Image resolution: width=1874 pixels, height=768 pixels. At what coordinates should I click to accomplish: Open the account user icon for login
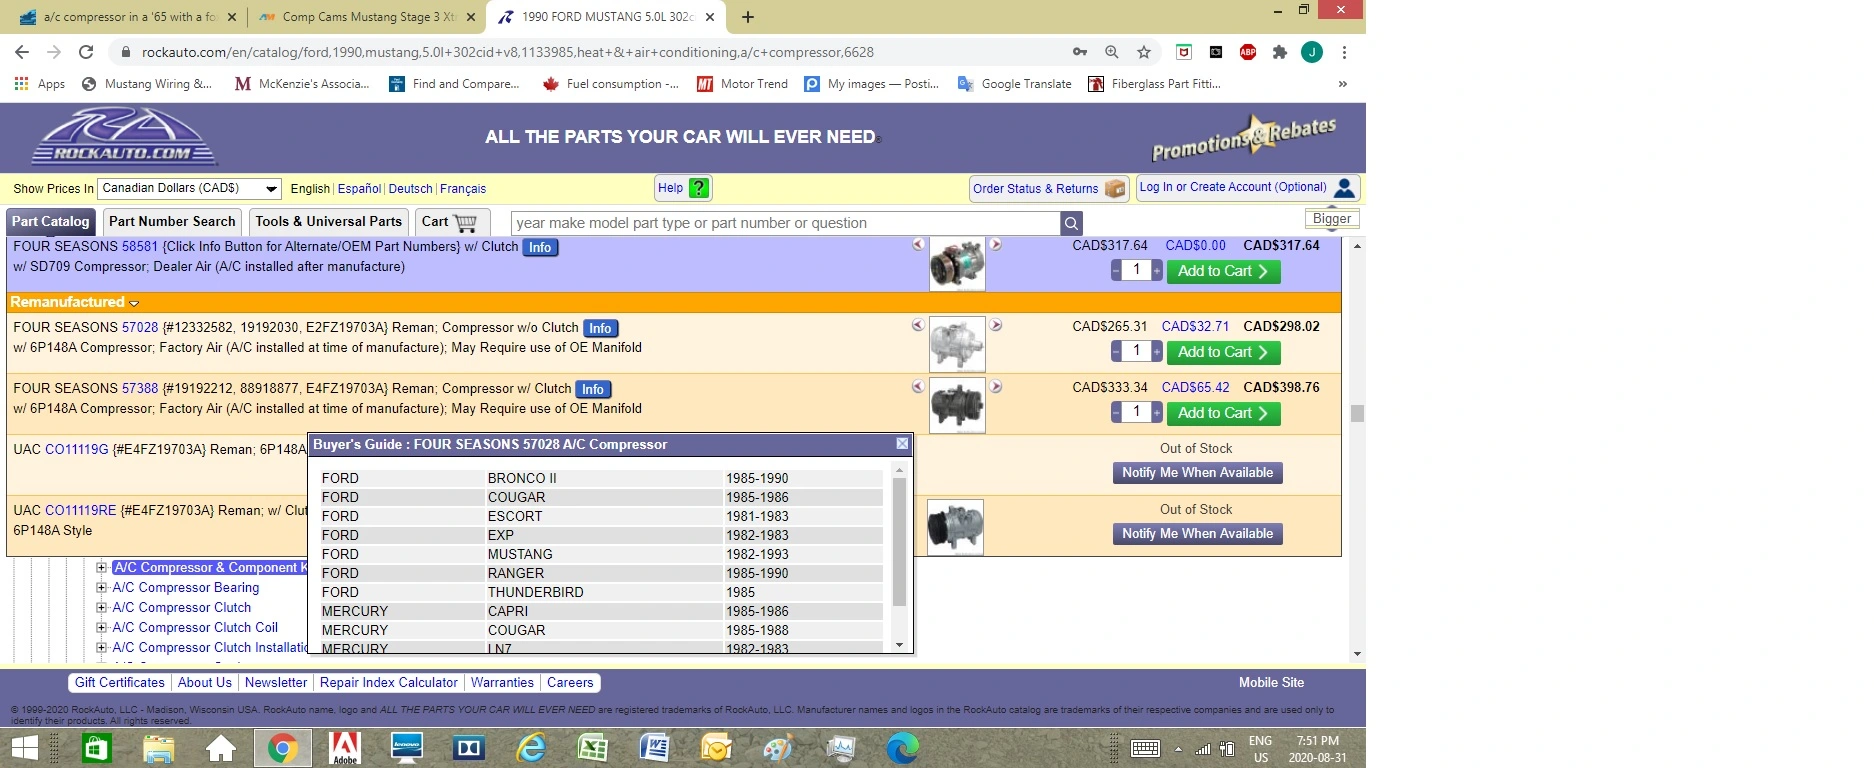tap(1345, 188)
